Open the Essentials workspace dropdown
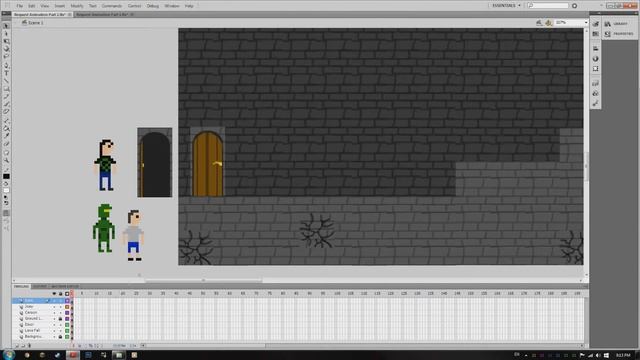Viewport: 640px width, 360px height. 506,6
